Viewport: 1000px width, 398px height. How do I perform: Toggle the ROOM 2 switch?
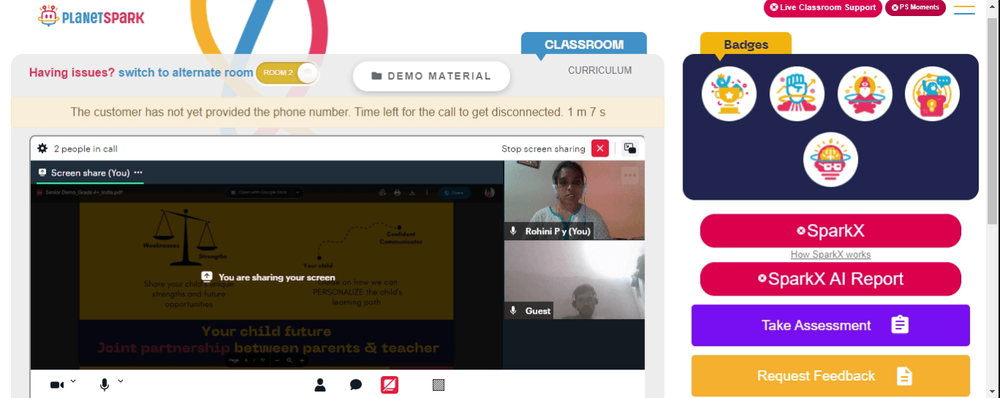point(287,73)
